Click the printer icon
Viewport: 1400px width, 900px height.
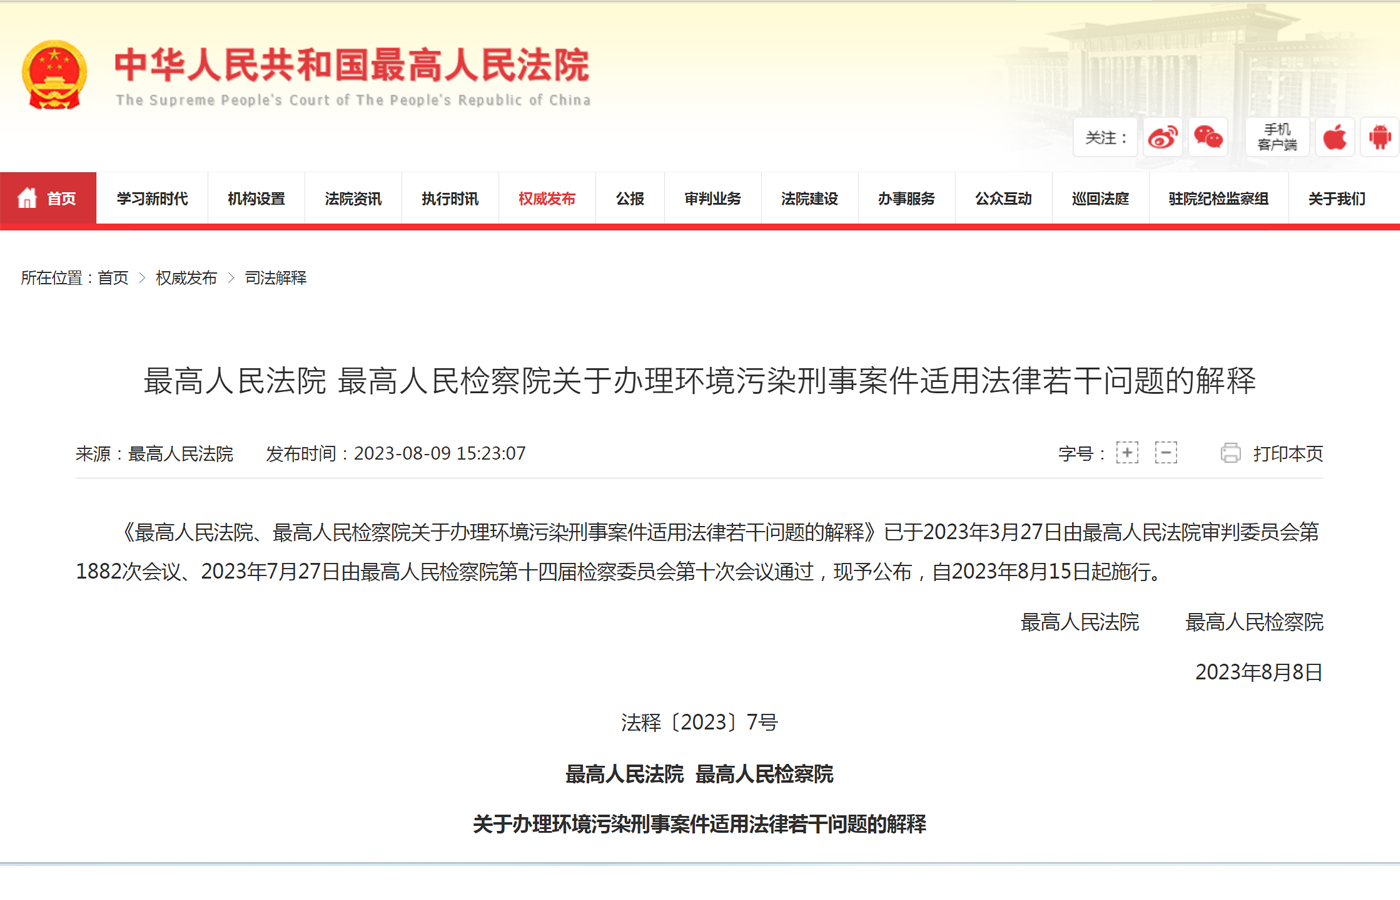click(1230, 453)
